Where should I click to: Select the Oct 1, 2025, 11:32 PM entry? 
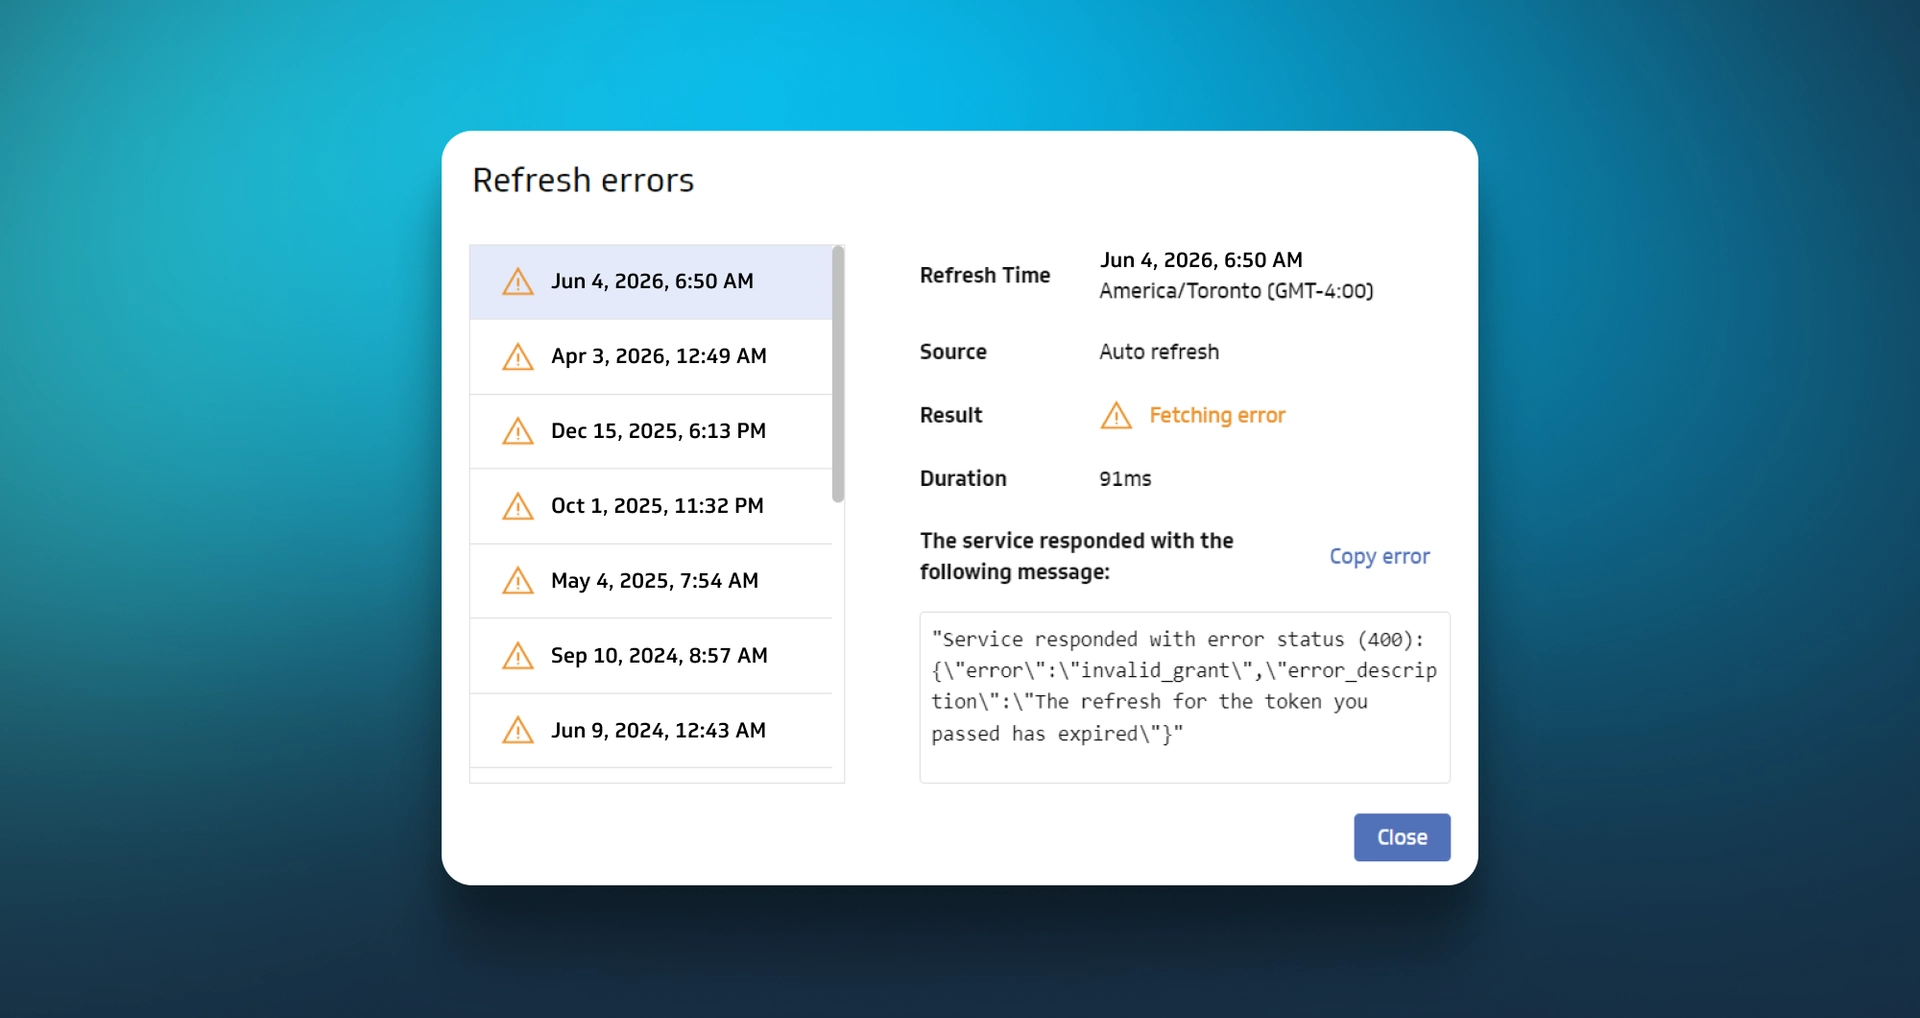[x=651, y=507]
